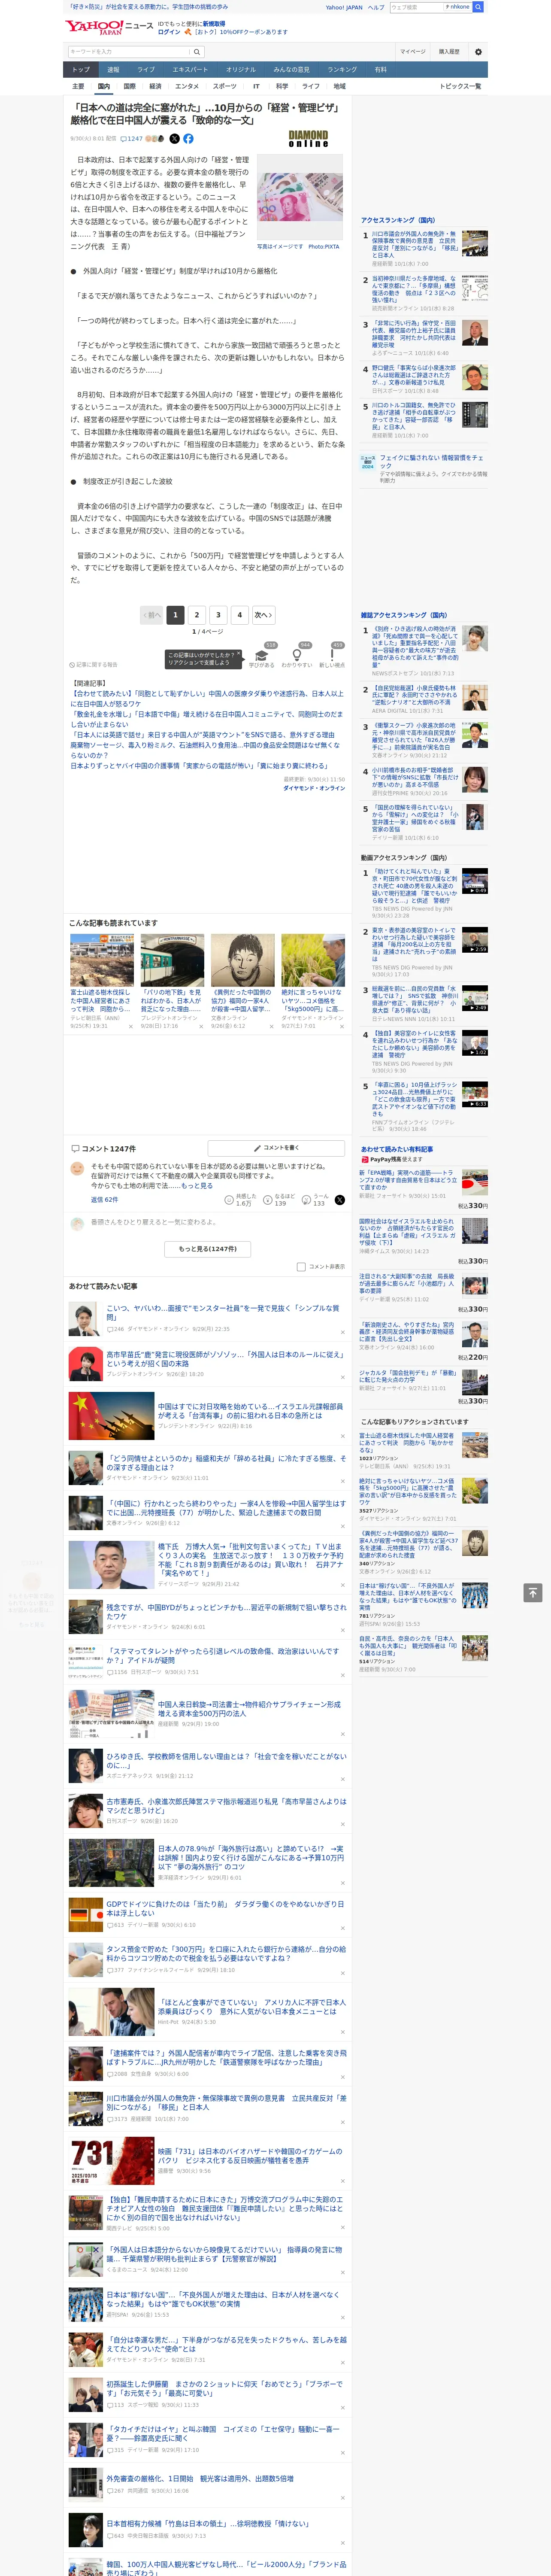Viewport: 551px width, 2576px height.
Task: Click the 学びがある reaction icon
Action: [x=262, y=655]
